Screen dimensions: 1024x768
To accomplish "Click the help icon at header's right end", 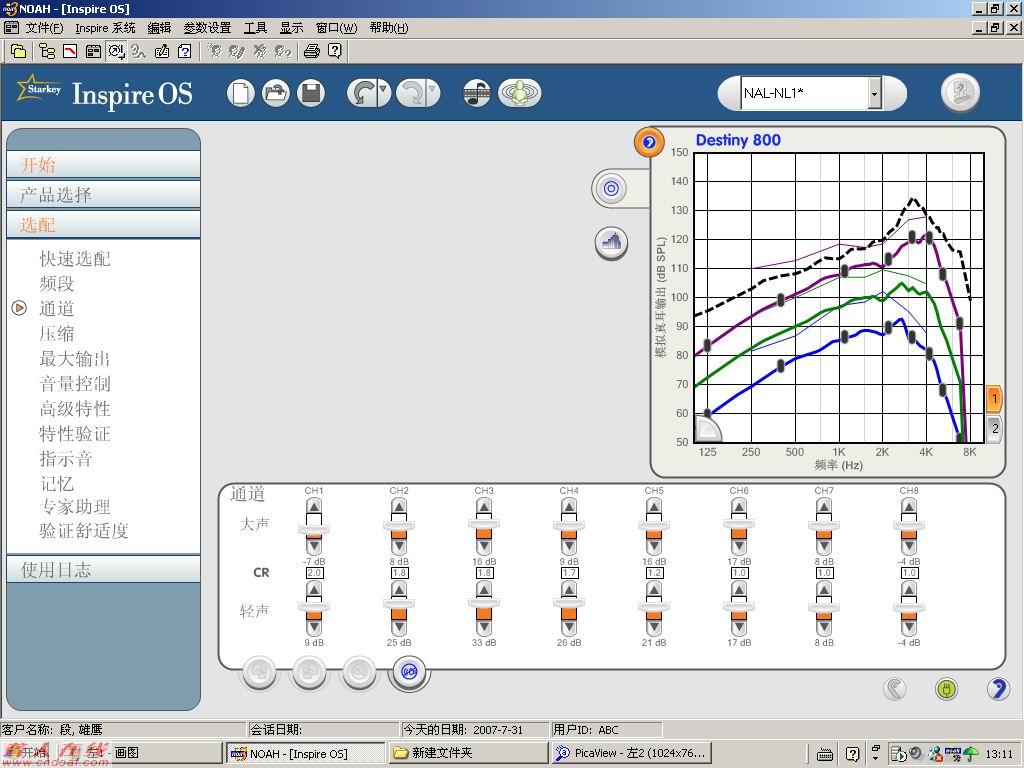I will click(x=960, y=92).
